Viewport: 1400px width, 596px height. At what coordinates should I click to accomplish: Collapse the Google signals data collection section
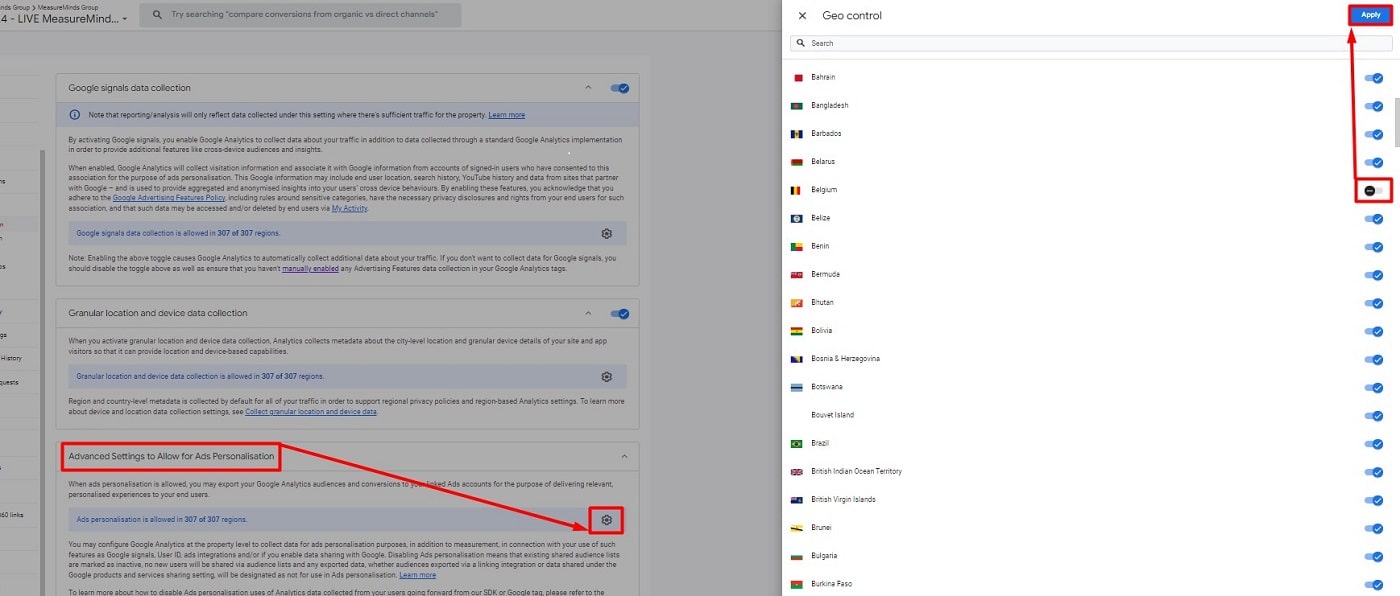point(588,88)
